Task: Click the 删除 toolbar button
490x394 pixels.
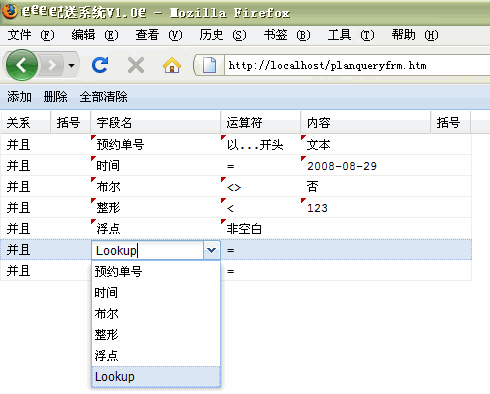Action: point(55,97)
